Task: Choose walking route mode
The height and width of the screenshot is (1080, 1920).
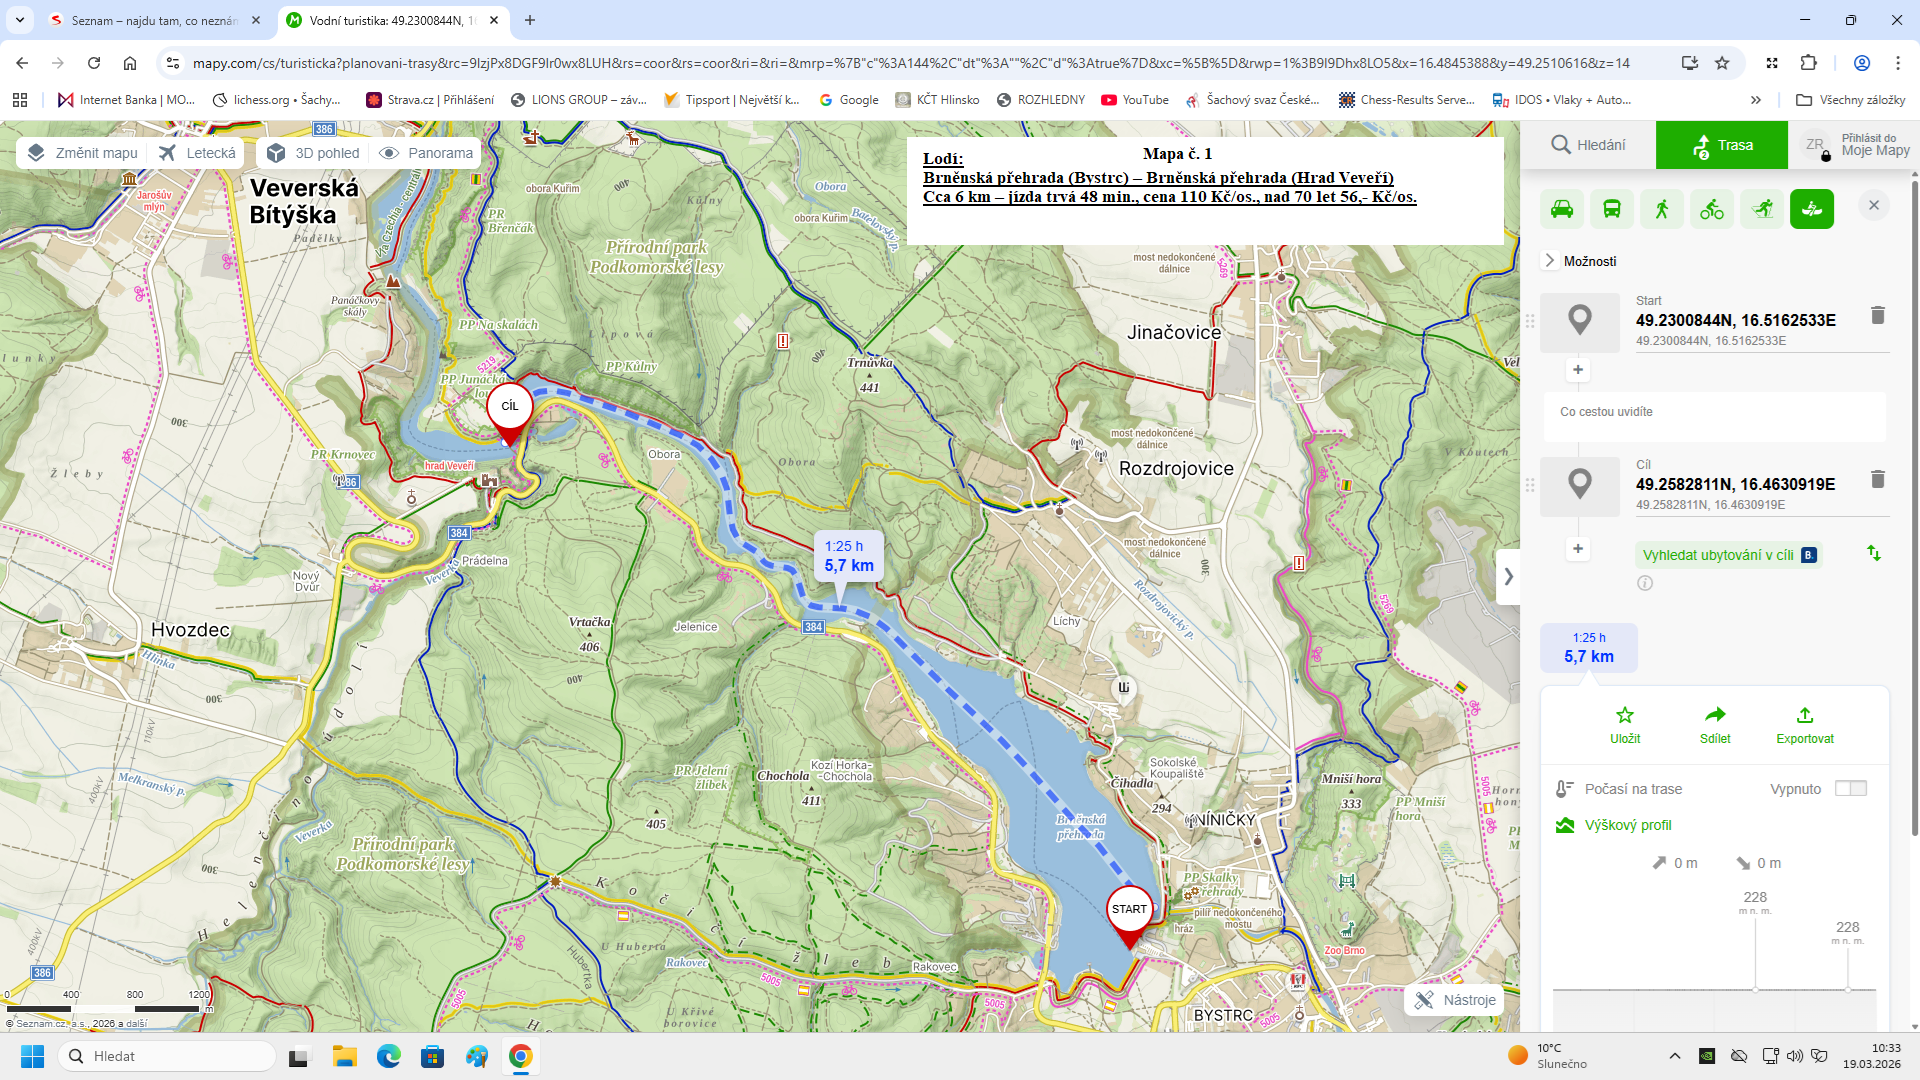Action: (1662, 209)
